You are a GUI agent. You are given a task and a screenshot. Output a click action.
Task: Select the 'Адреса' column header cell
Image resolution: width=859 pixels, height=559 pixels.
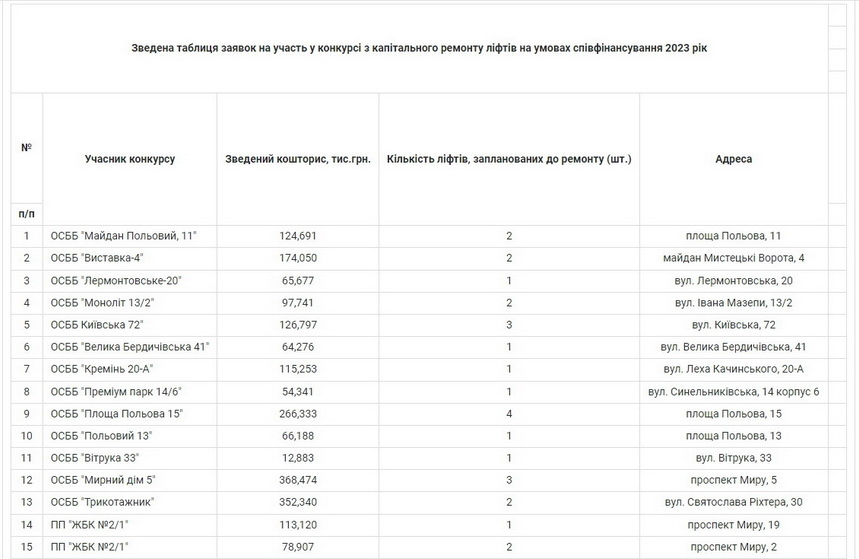[733, 159]
